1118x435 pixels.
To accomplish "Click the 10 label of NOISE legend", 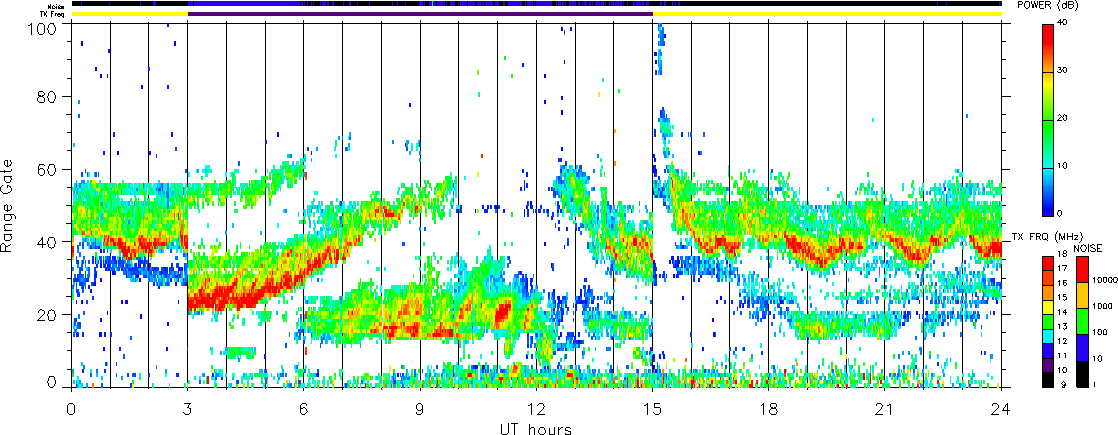I will coord(1099,358).
